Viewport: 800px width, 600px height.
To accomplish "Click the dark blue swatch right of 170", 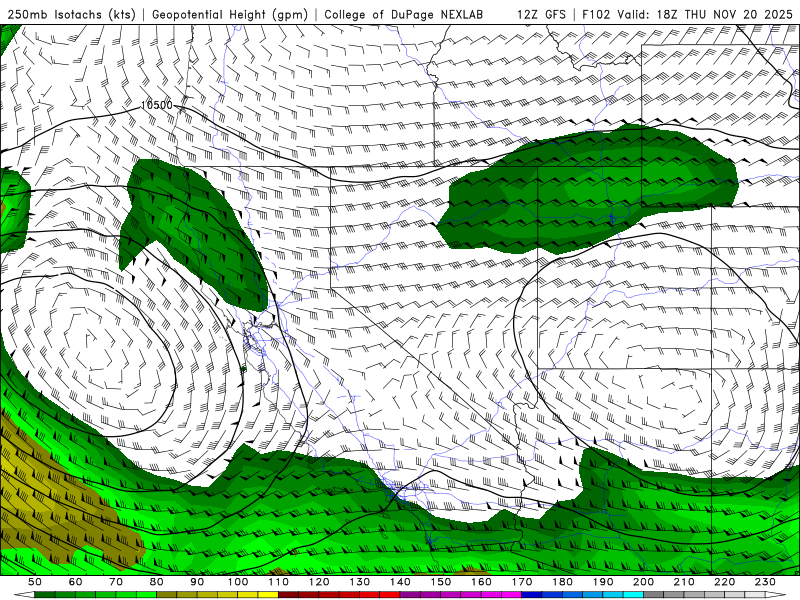I will click(532, 595).
